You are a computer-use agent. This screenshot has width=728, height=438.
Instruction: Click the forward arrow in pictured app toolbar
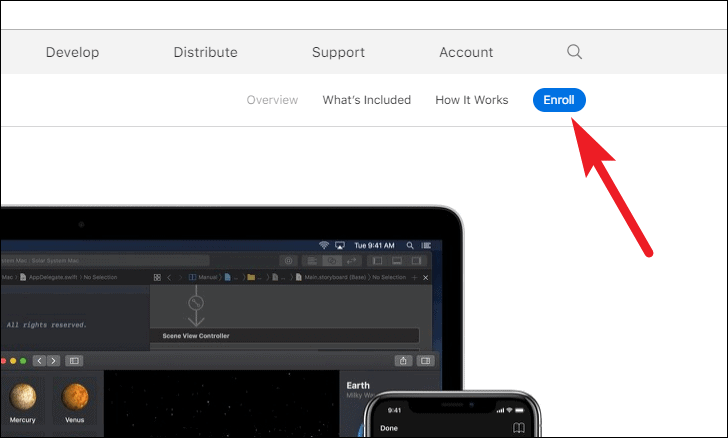(x=53, y=361)
